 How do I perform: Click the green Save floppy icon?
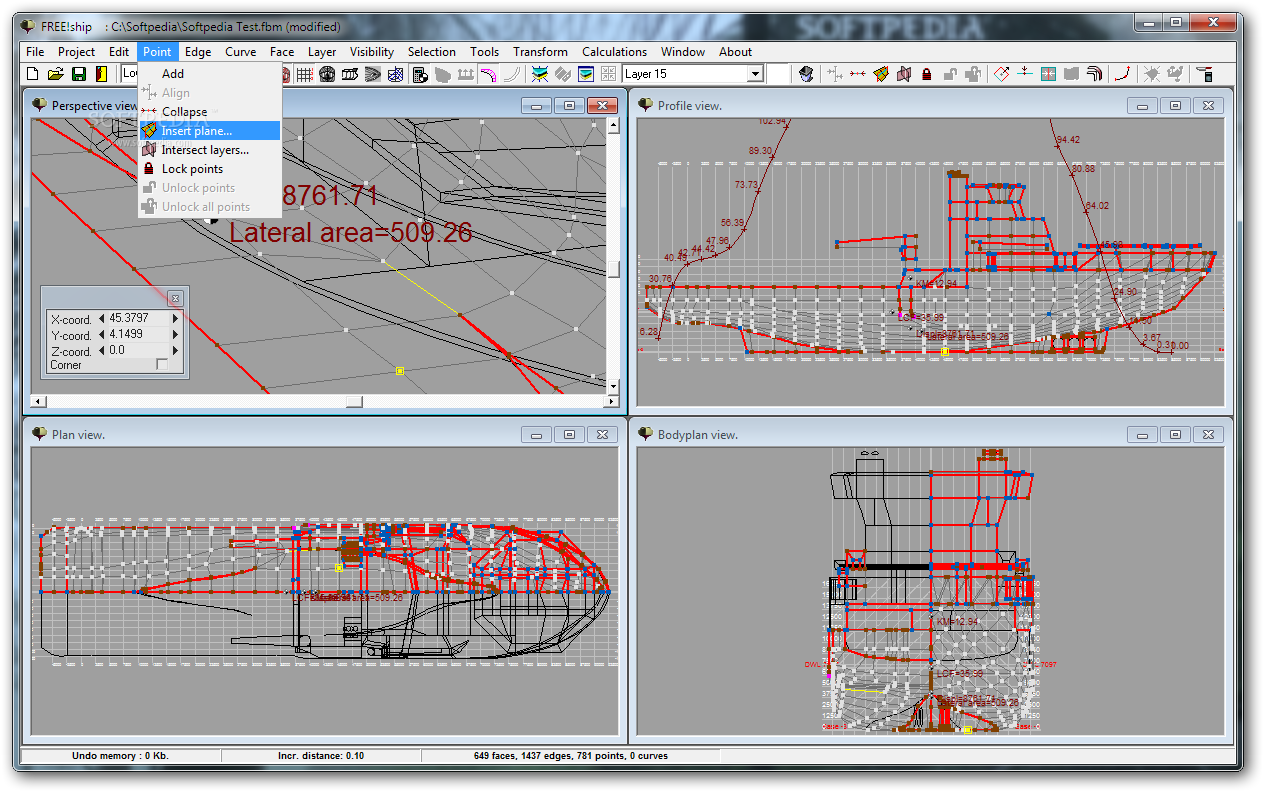coord(78,73)
